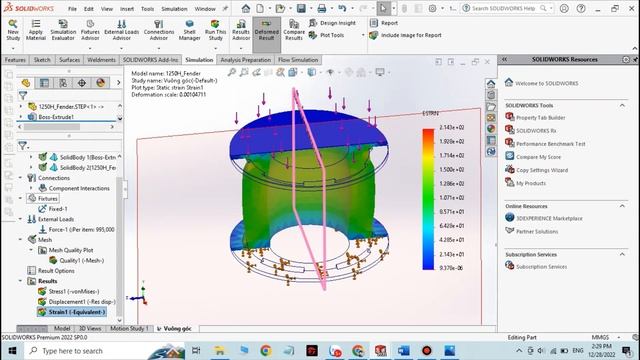
Task: Undo the last action
Action: [342, 8]
